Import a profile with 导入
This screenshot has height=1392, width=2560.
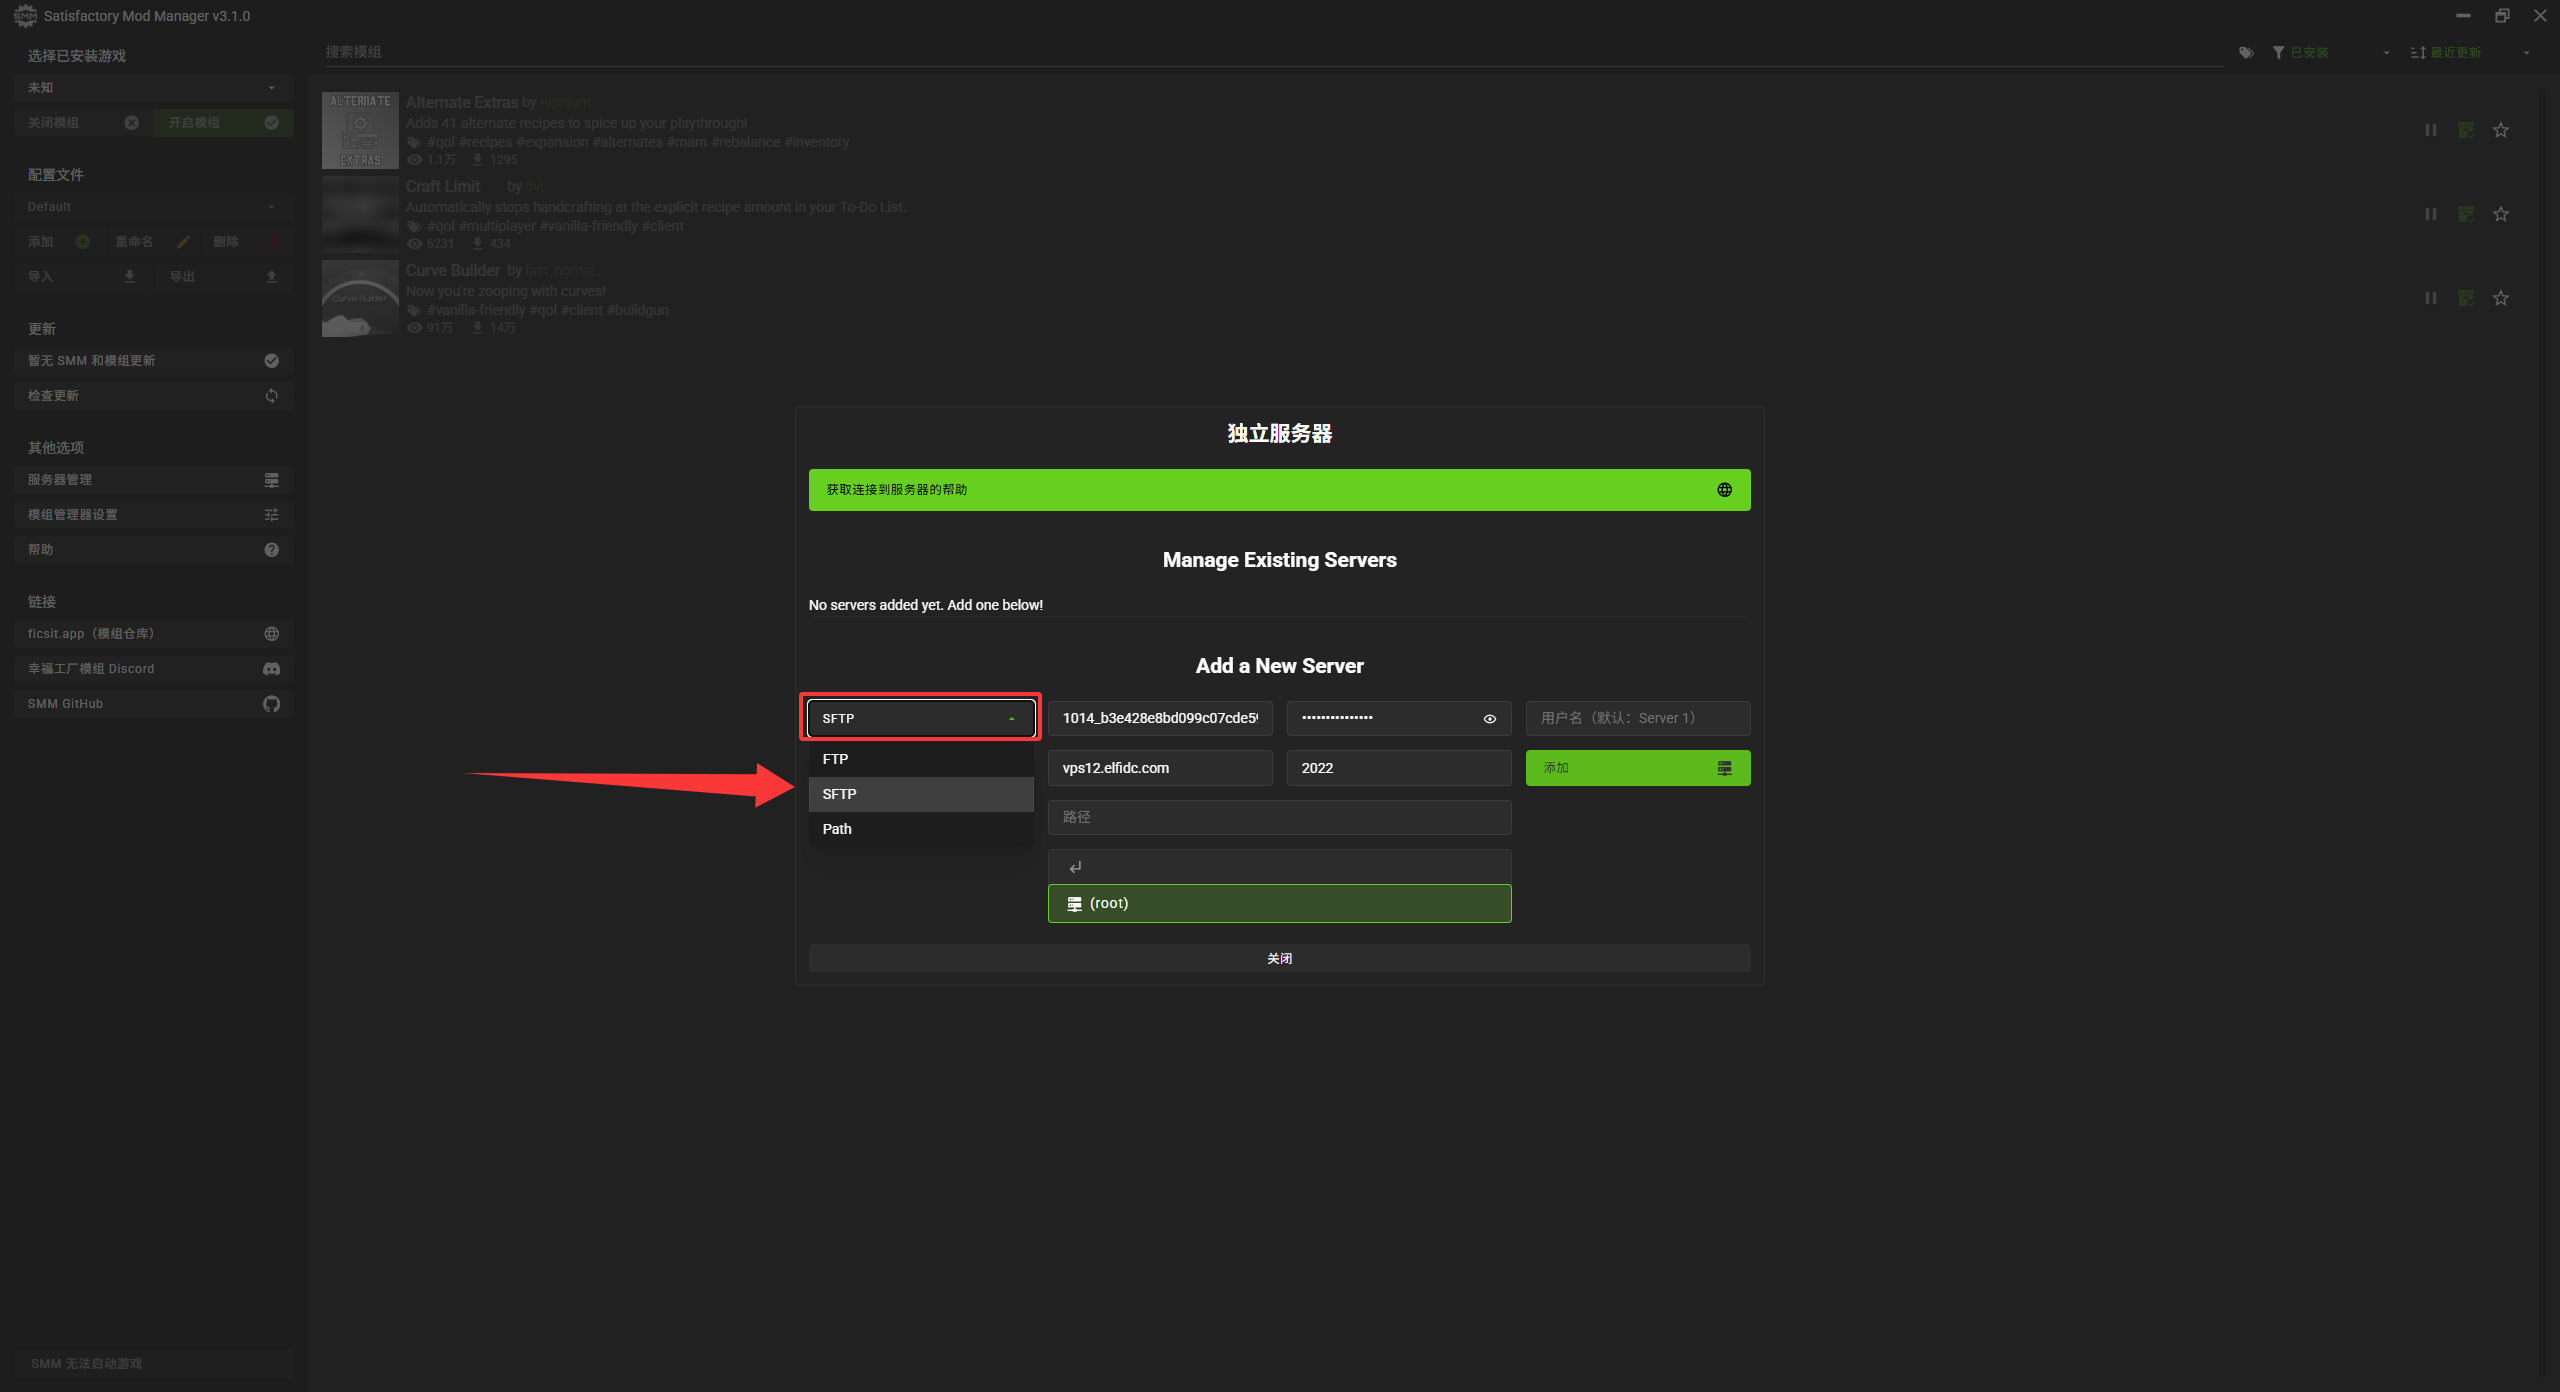pyautogui.click(x=83, y=277)
